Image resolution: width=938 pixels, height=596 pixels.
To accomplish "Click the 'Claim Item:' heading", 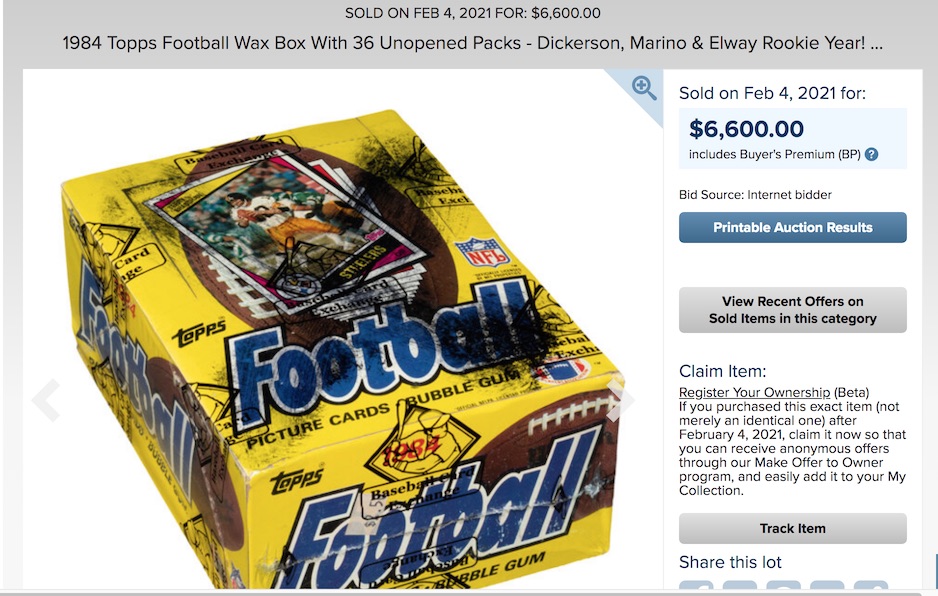I will [722, 371].
